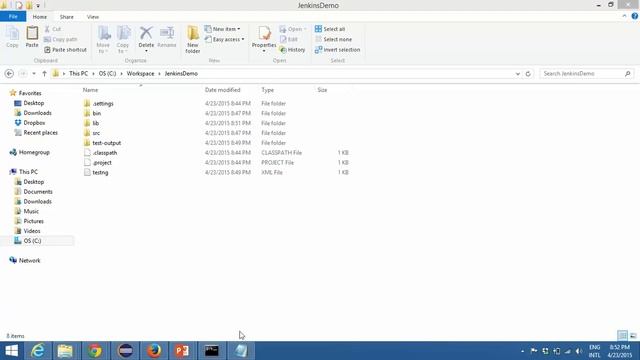Click Copy path command
Screen dimensions: 640x360
(x=60, y=39)
